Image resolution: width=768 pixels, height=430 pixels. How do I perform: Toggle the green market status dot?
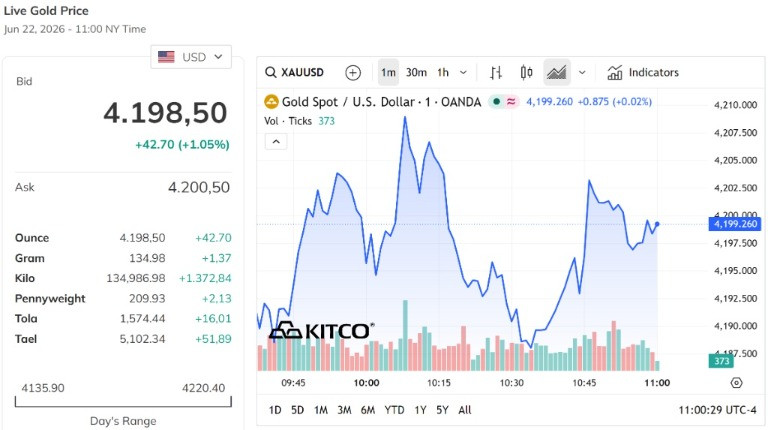(x=496, y=102)
